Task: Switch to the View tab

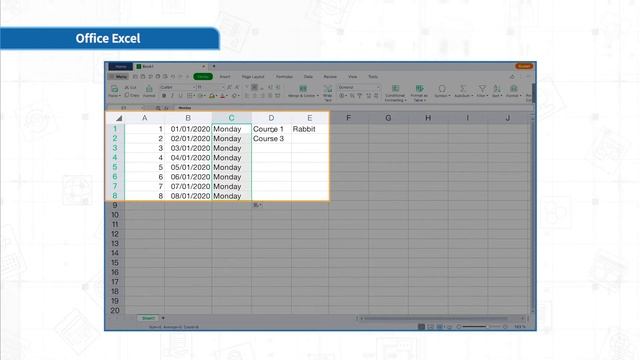Action: coord(353,77)
